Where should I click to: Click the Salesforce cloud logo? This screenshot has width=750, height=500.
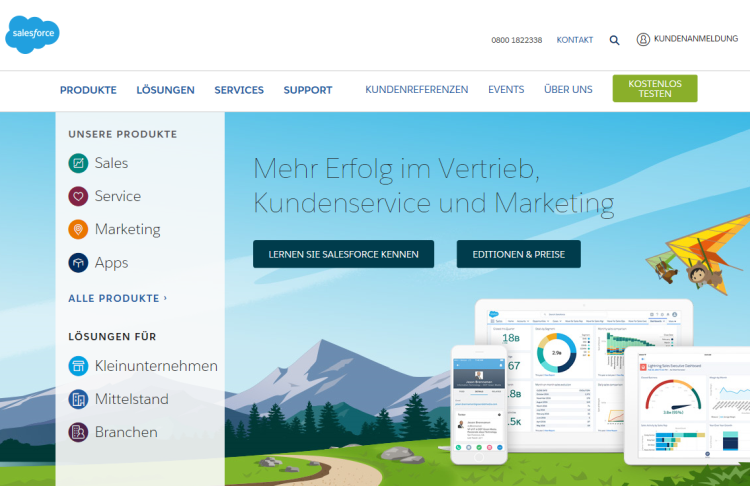(x=33, y=35)
